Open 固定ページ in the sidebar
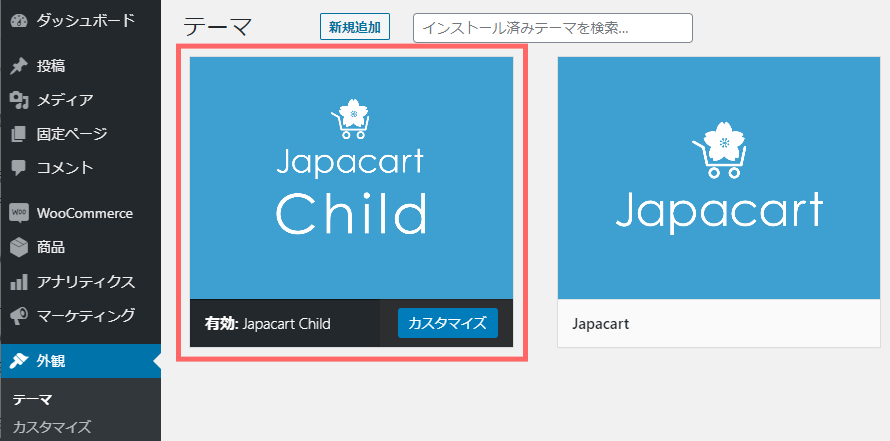This screenshot has height=441, width=890. click(81, 135)
